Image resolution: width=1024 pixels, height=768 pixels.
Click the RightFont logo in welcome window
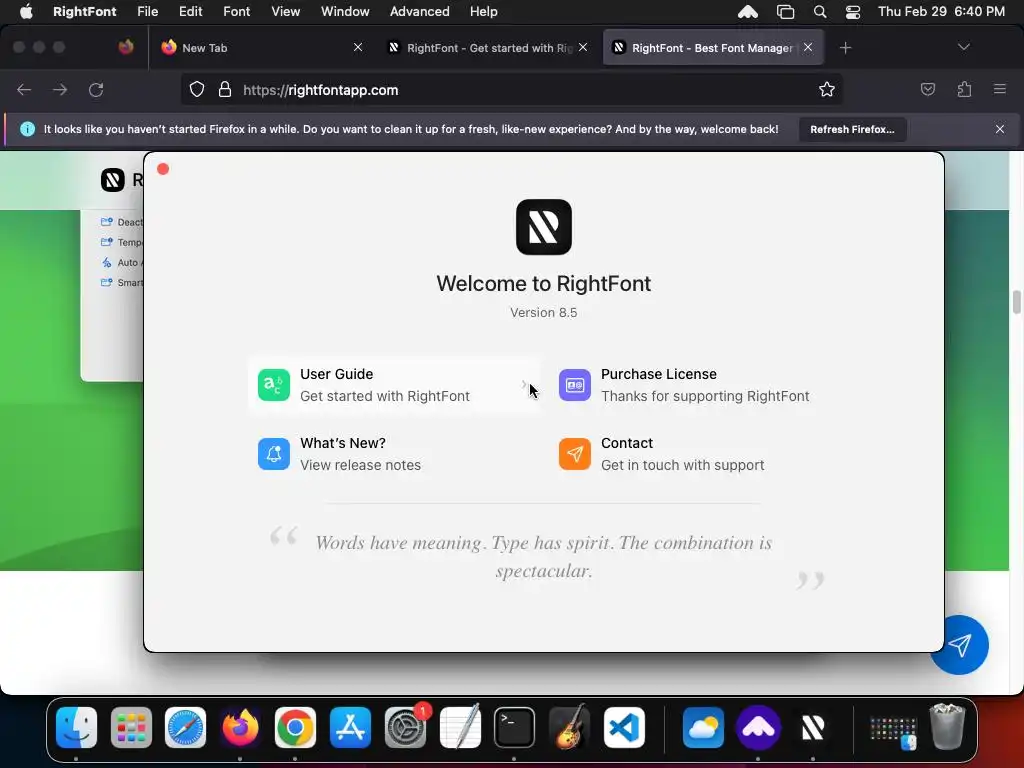[543, 227]
